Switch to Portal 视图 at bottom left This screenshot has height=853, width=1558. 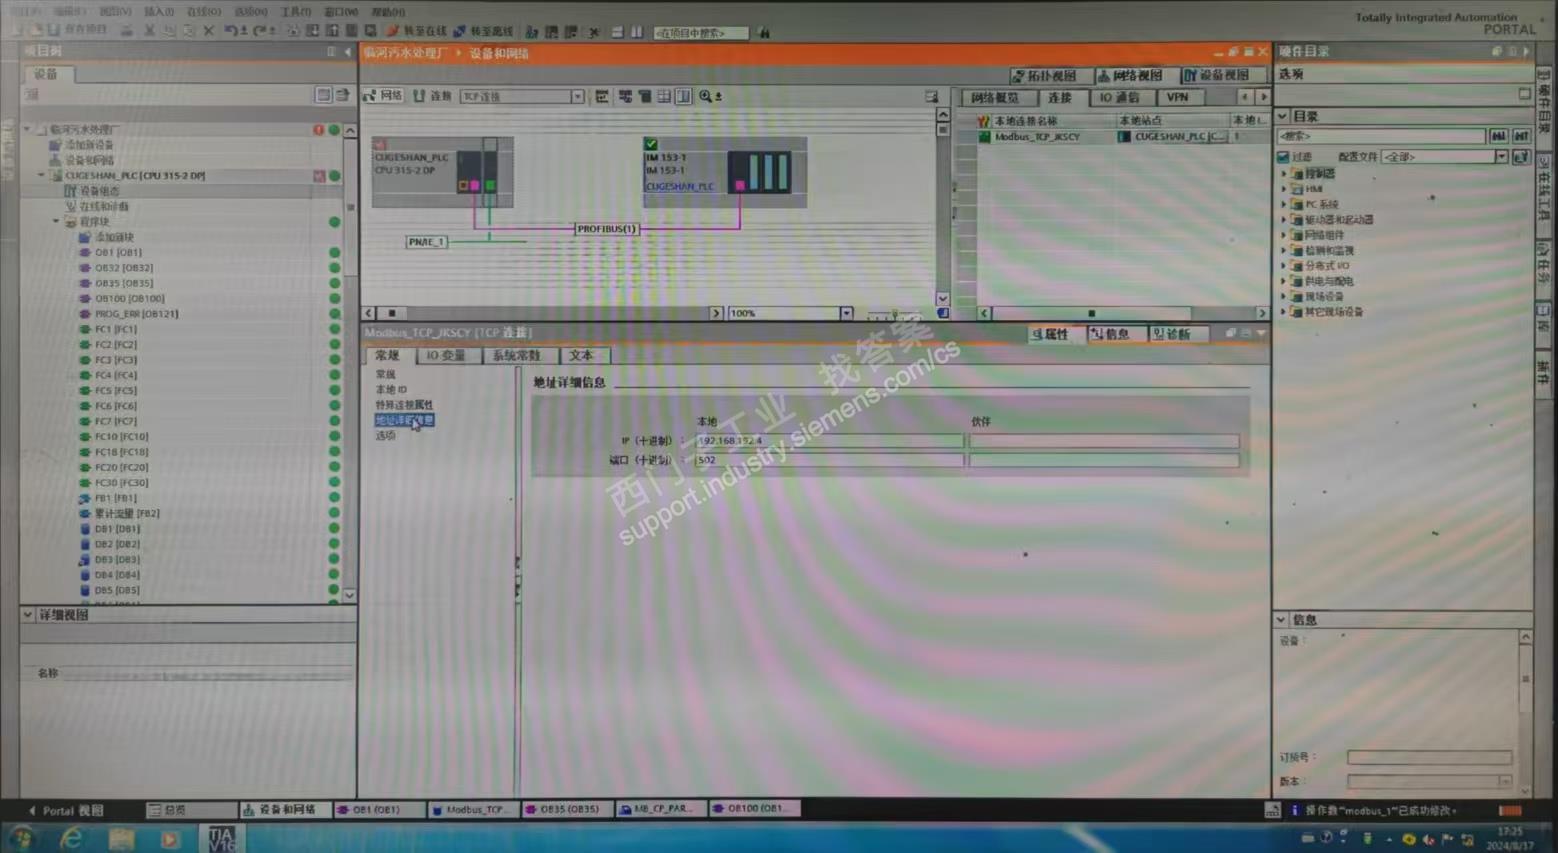66,810
